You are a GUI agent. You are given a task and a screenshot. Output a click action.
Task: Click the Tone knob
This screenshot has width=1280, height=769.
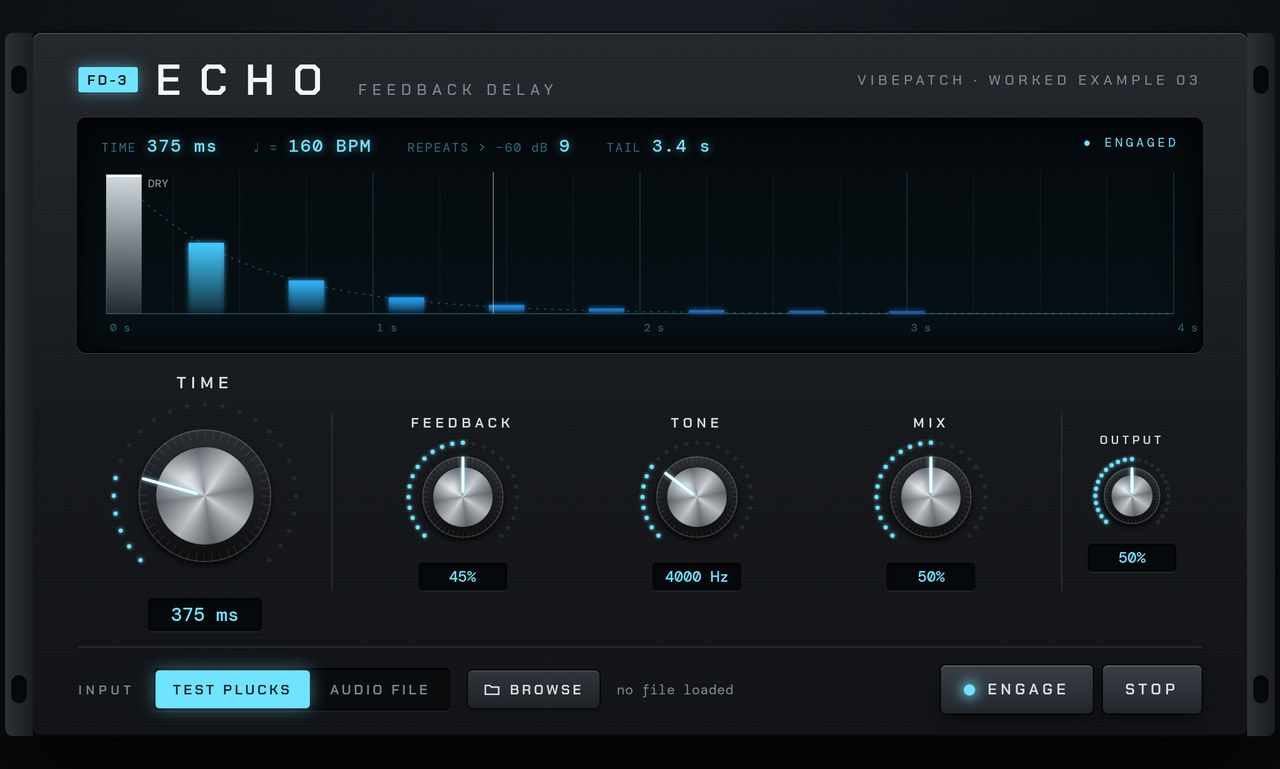tap(697, 497)
